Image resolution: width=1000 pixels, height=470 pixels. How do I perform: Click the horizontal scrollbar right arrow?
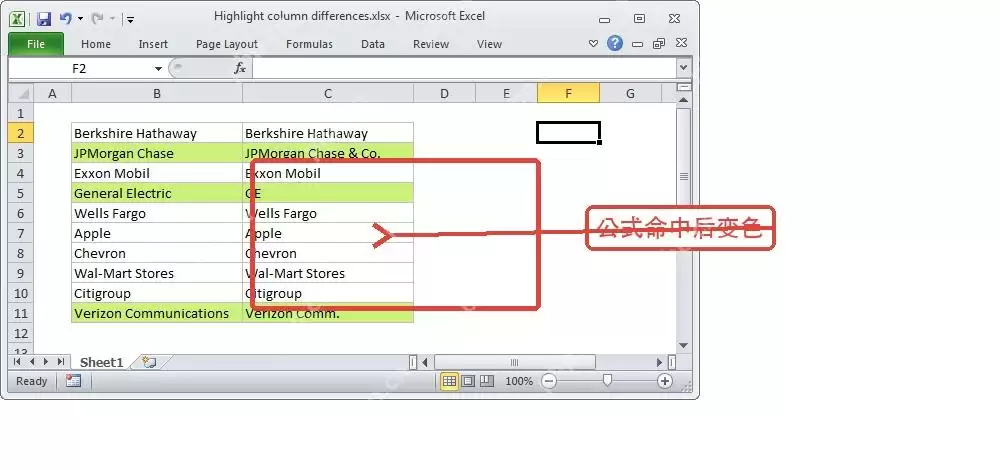660,362
